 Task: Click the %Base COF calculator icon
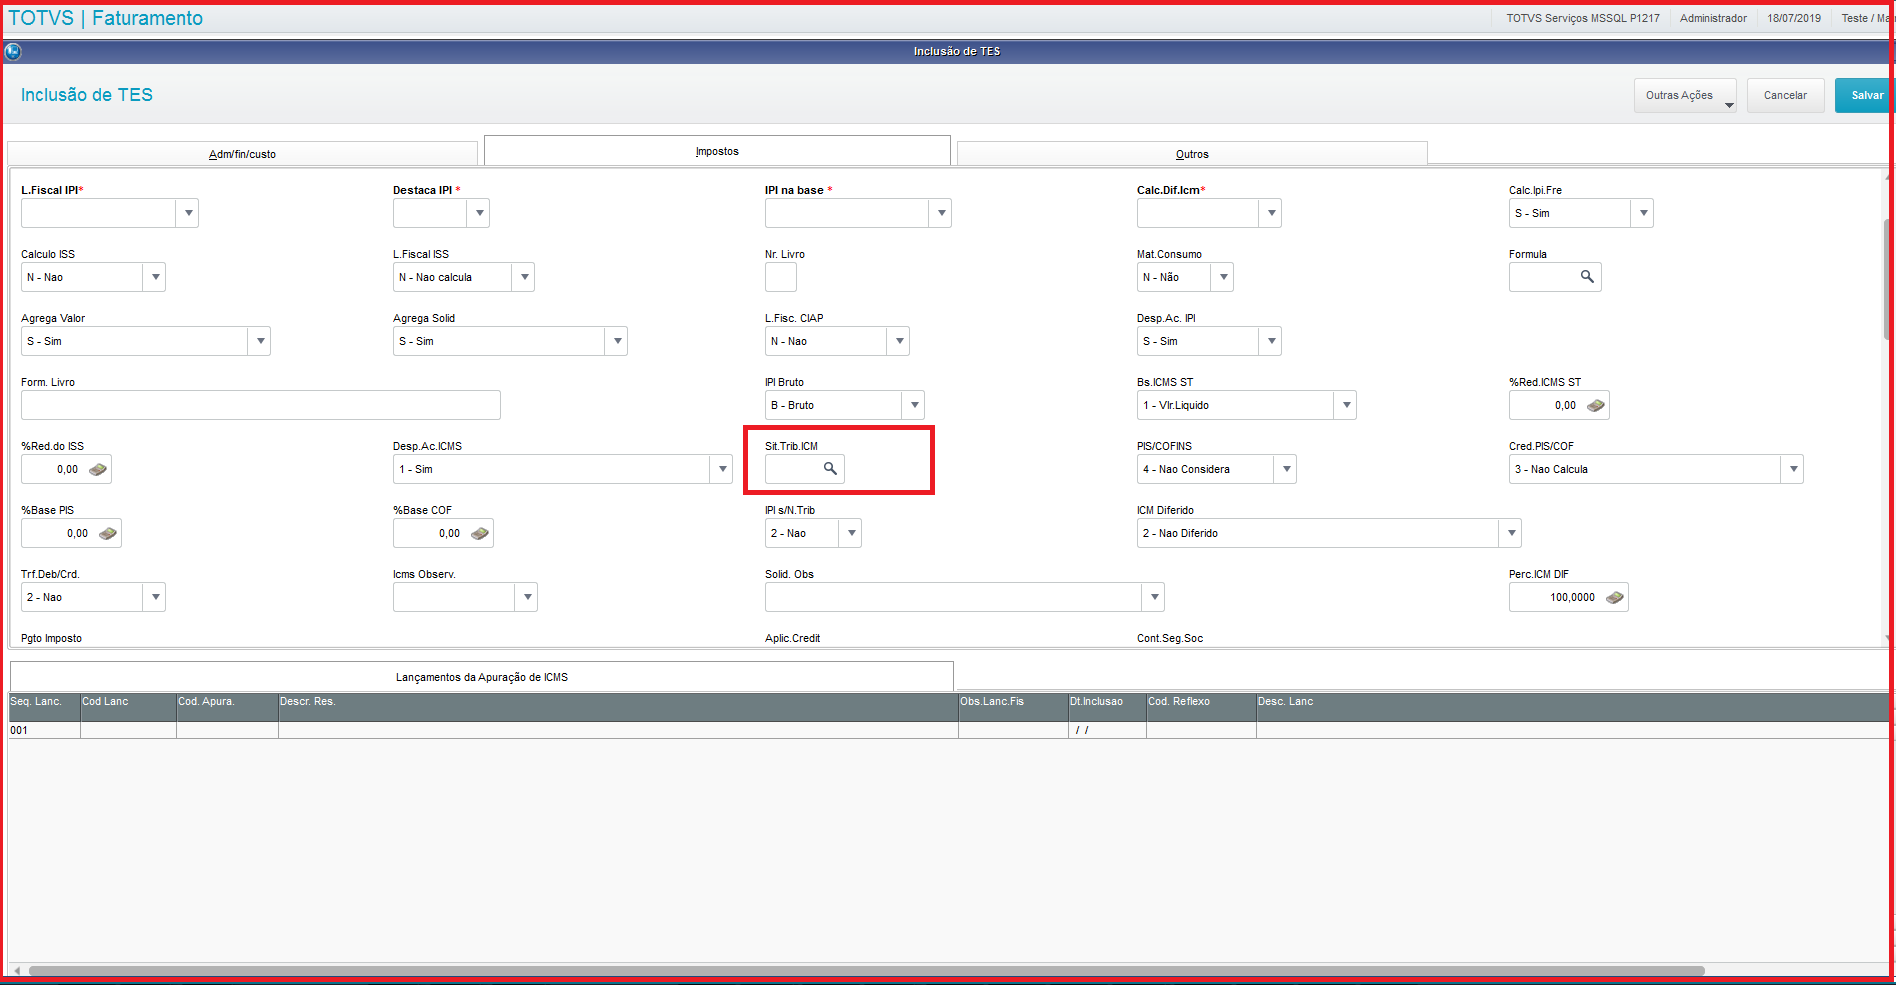tap(480, 533)
